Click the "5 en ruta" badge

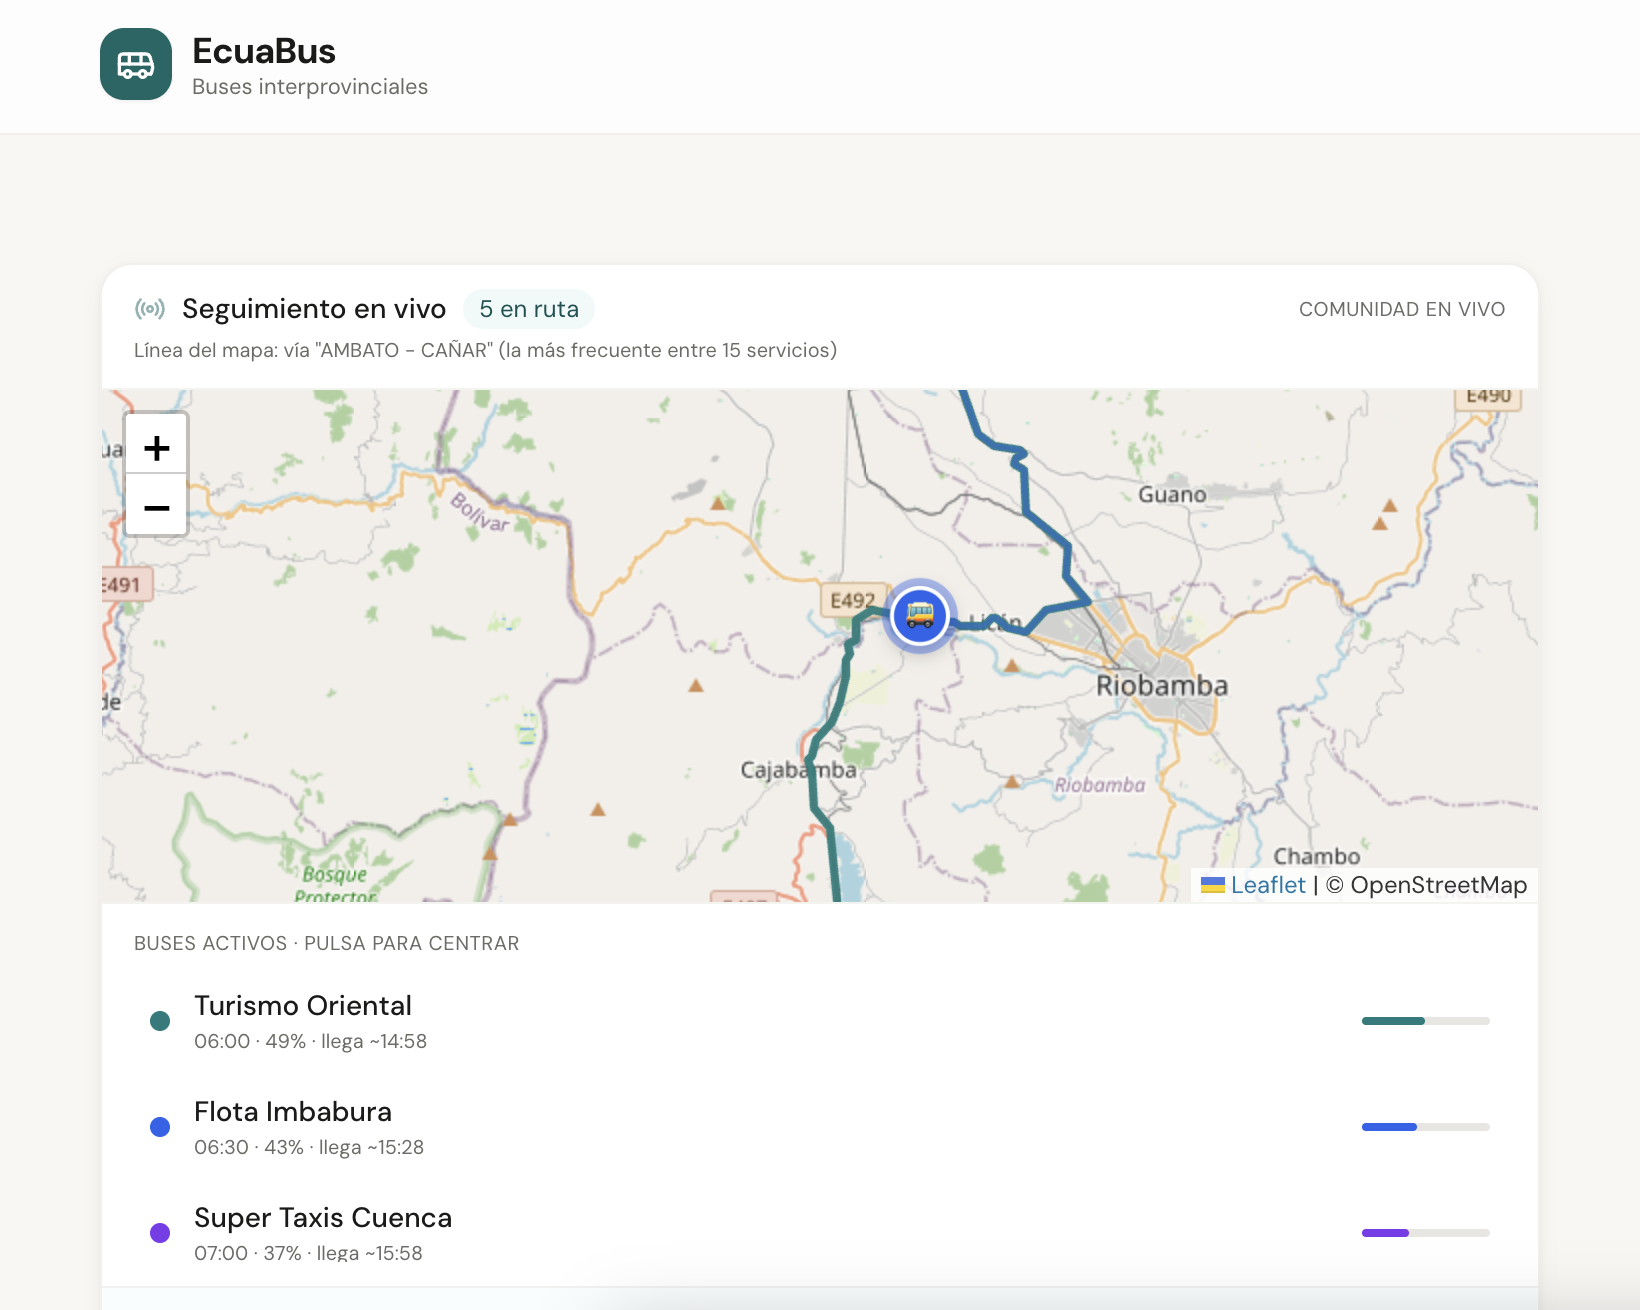click(529, 309)
